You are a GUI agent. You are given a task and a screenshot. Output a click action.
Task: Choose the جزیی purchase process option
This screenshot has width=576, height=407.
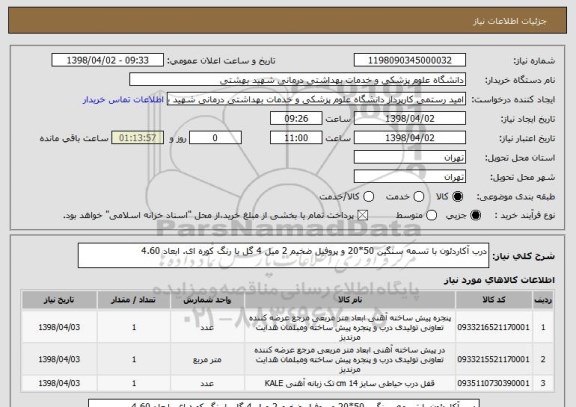(475, 216)
